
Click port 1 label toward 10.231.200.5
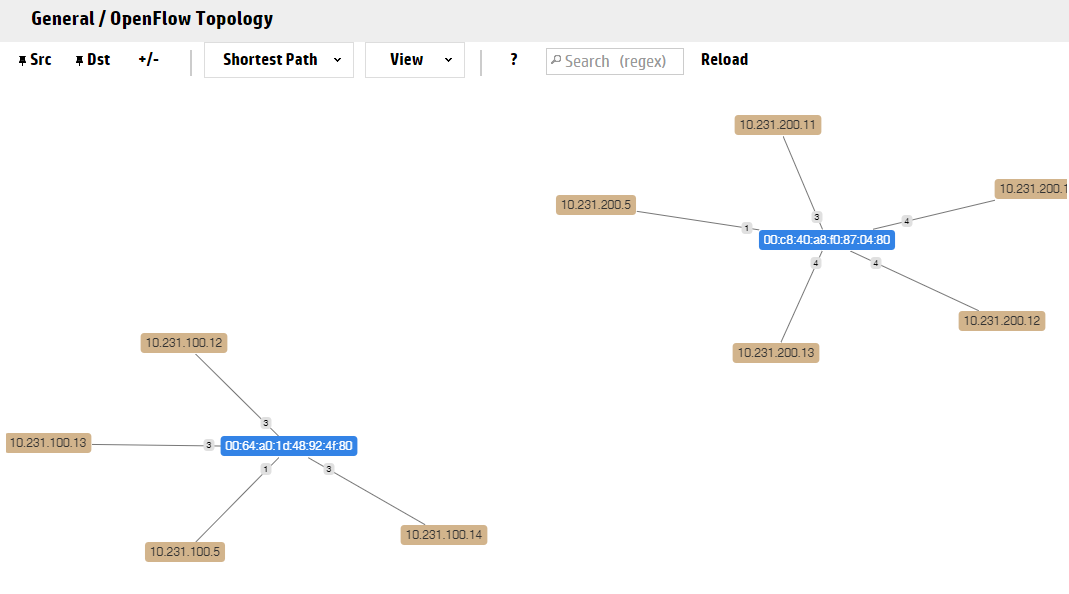click(x=747, y=228)
